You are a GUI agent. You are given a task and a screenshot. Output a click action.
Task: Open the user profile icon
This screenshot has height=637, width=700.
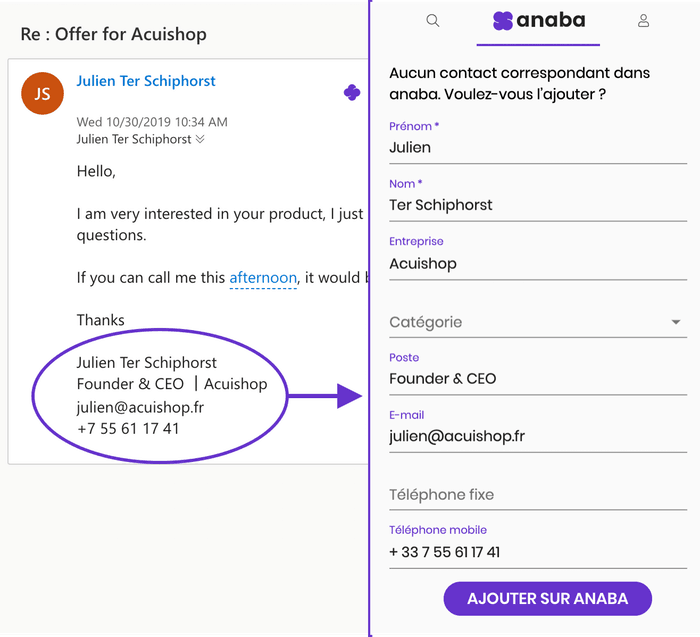pyautogui.click(x=643, y=21)
